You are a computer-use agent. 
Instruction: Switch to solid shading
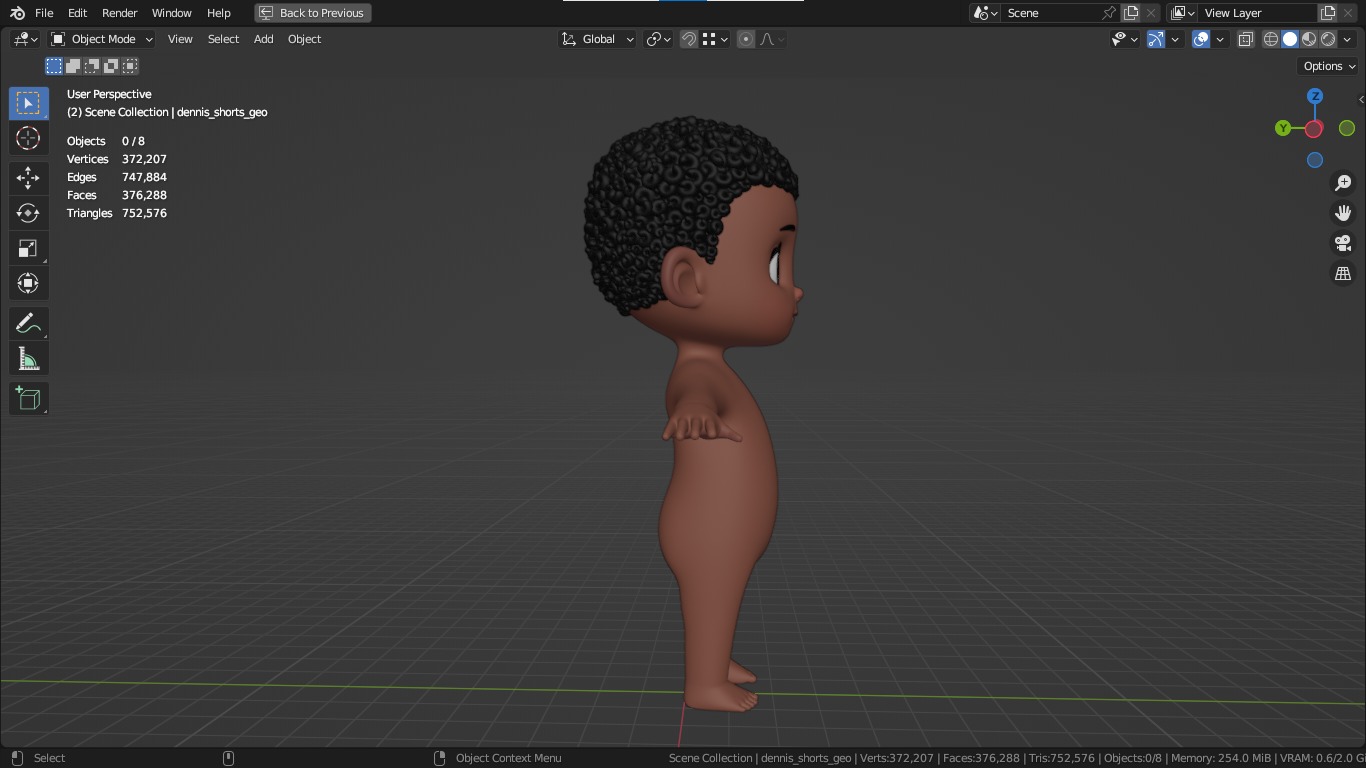coord(1290,39)
